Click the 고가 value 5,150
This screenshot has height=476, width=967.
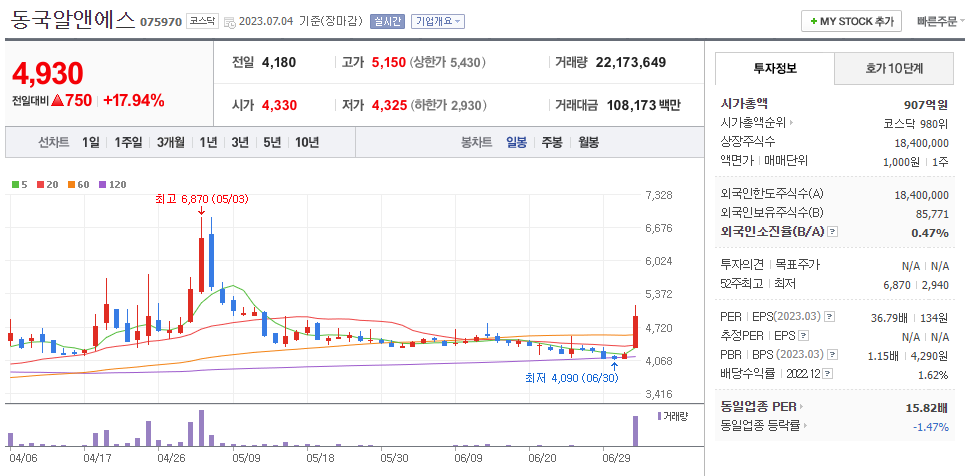[389, 62]
